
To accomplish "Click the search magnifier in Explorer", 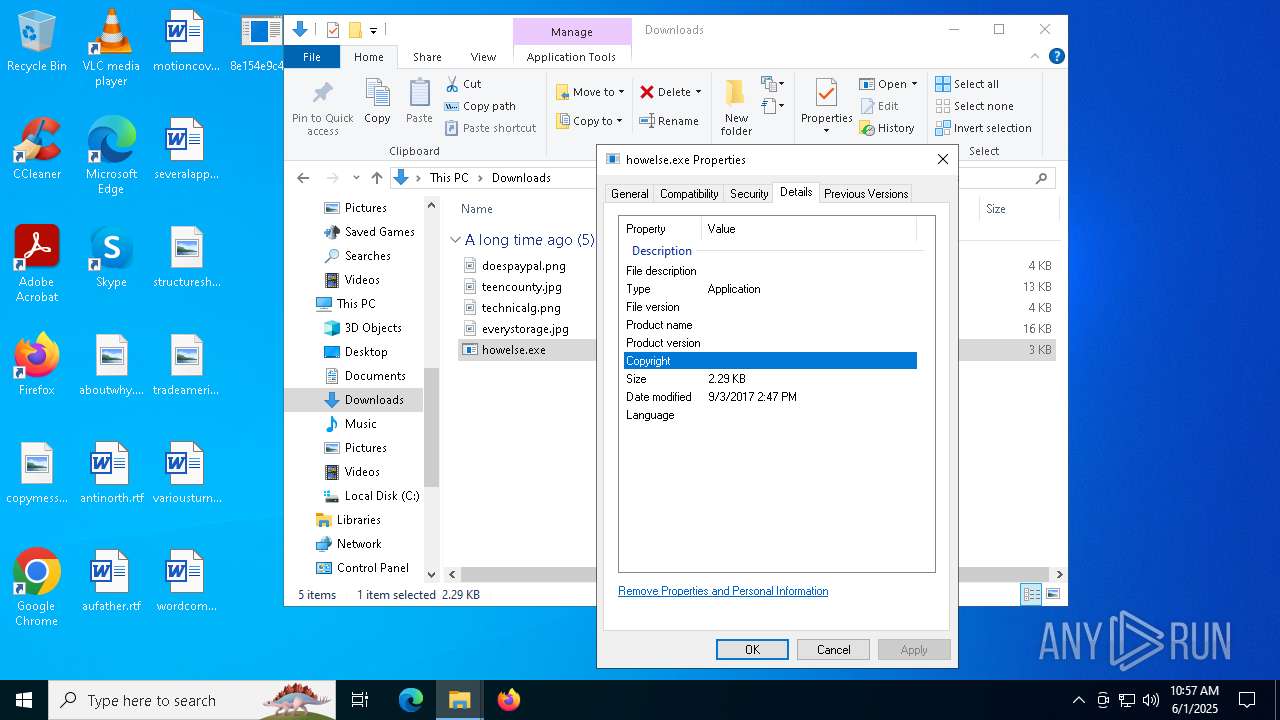I will (x=1041, y=178).
